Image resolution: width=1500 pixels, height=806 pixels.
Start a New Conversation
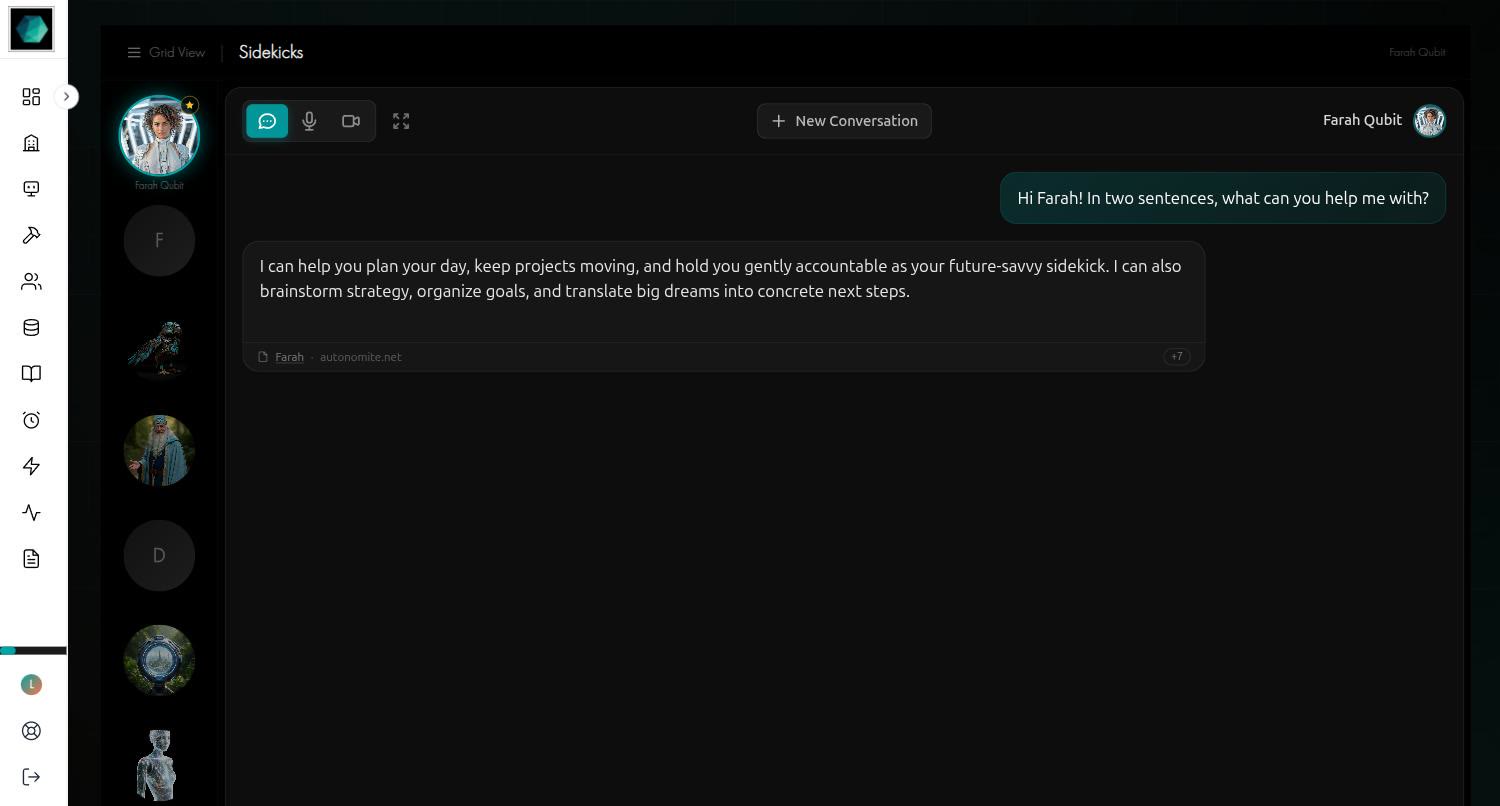coord(844,121)
